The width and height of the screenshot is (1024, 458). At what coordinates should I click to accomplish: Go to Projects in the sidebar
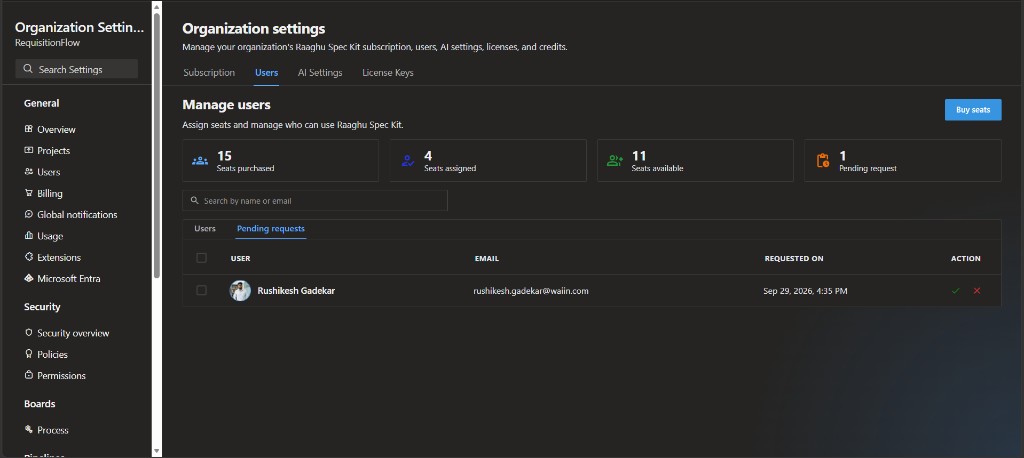[54, 150]
